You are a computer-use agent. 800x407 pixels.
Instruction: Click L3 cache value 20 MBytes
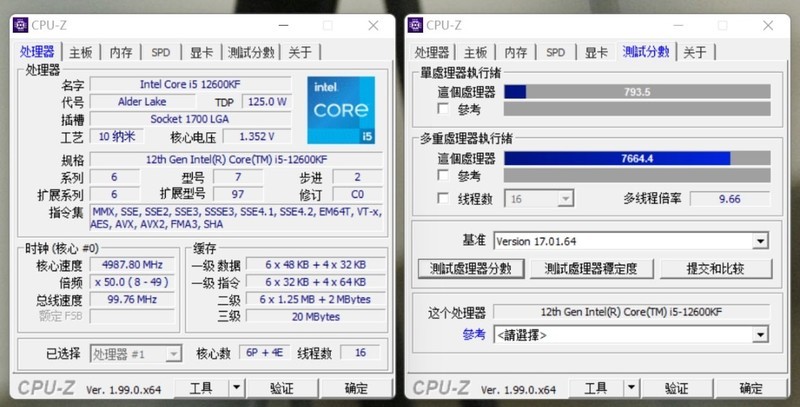click(x=316, y=317)
